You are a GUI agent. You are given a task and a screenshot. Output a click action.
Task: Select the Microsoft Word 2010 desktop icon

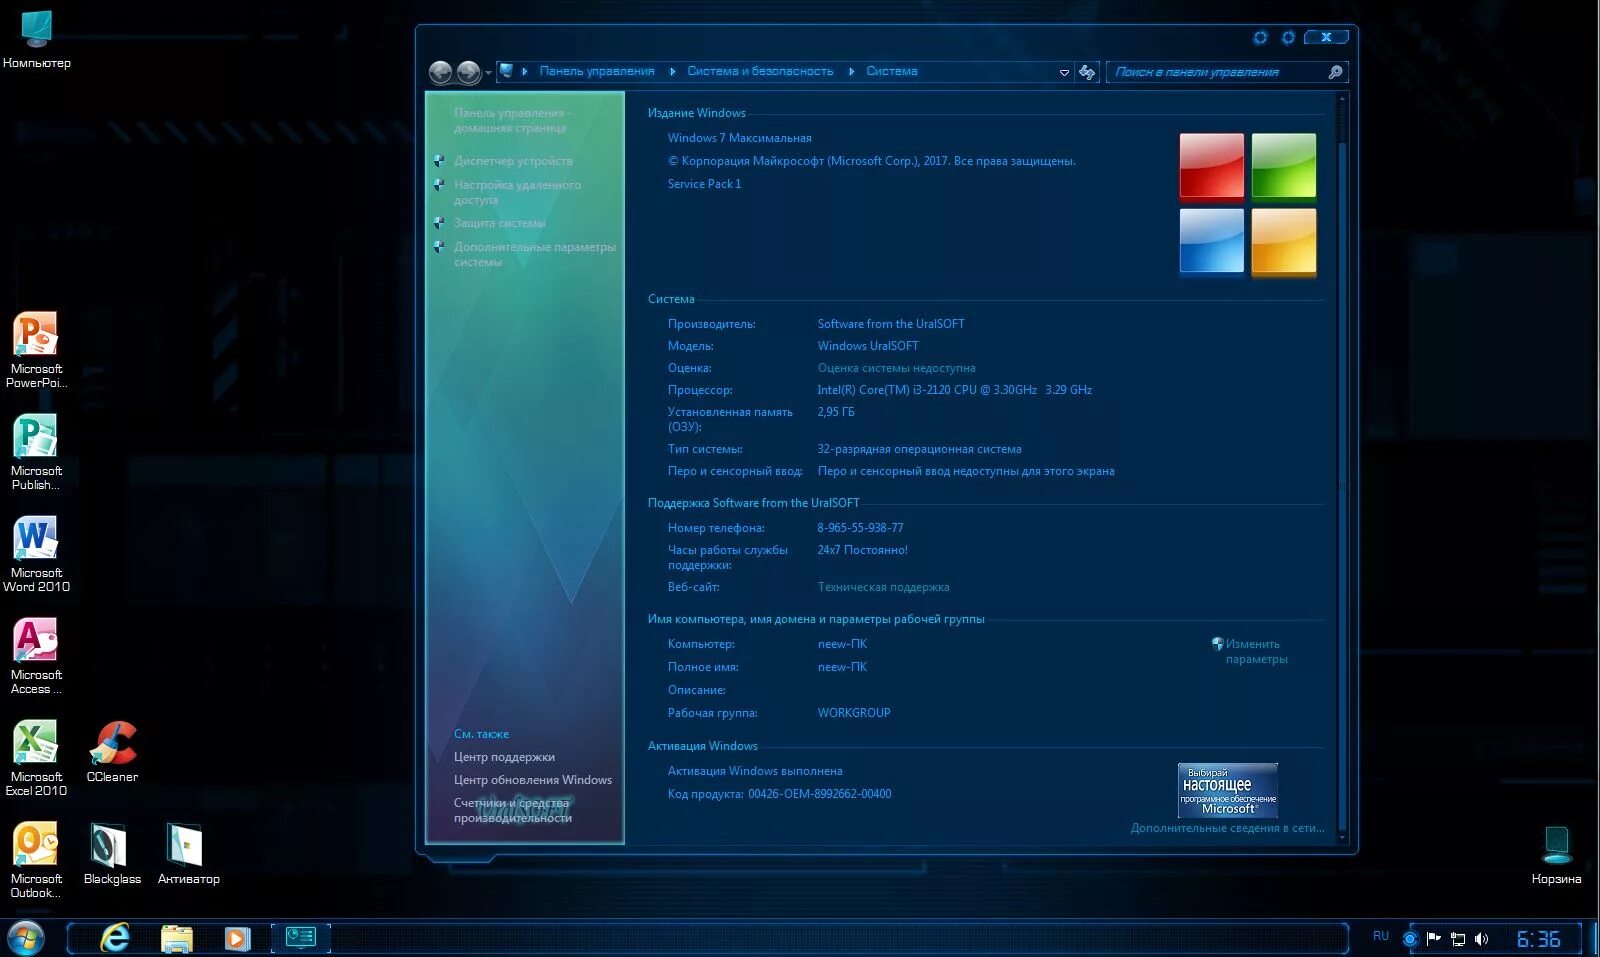(x=36, y=554)
